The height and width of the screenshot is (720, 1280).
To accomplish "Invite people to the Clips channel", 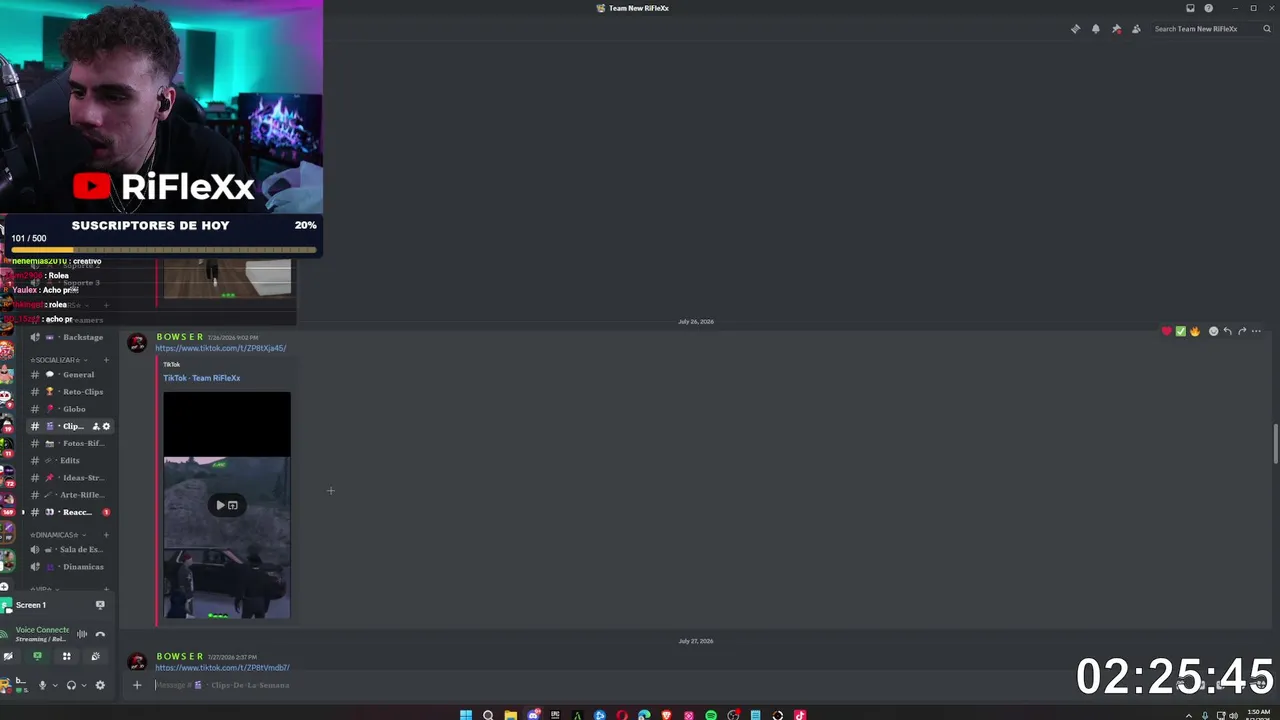I will point(96,426).
